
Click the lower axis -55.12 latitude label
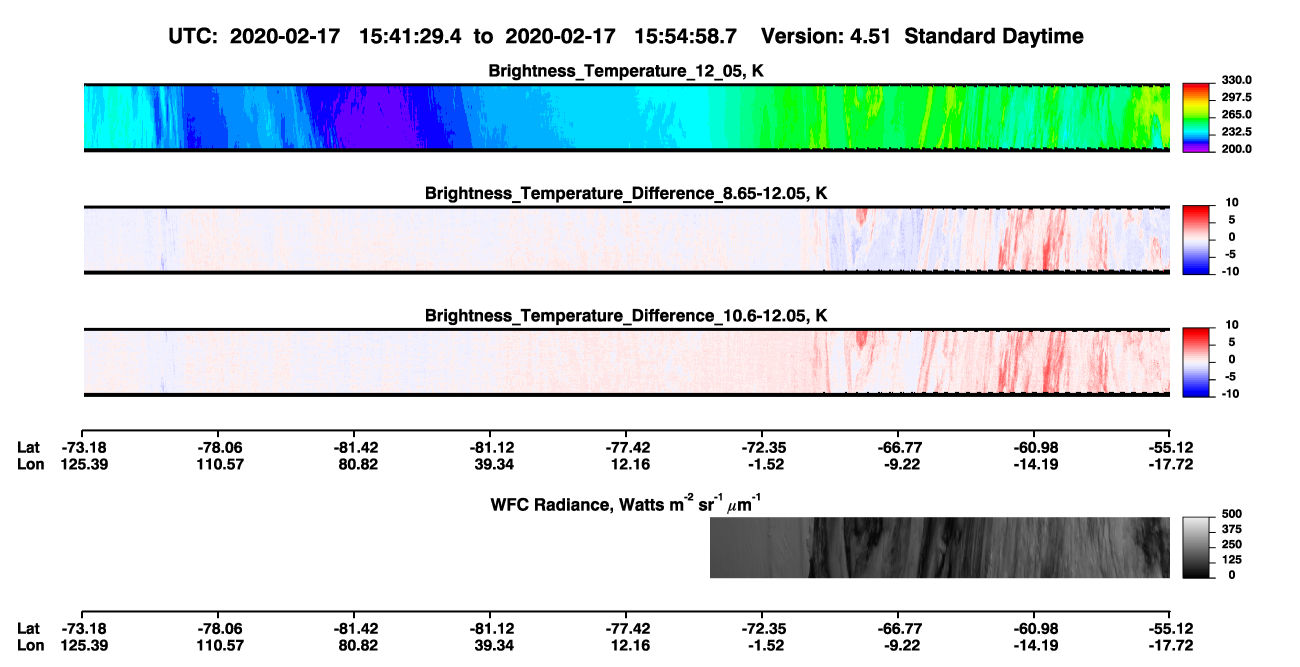[1168, 628]
